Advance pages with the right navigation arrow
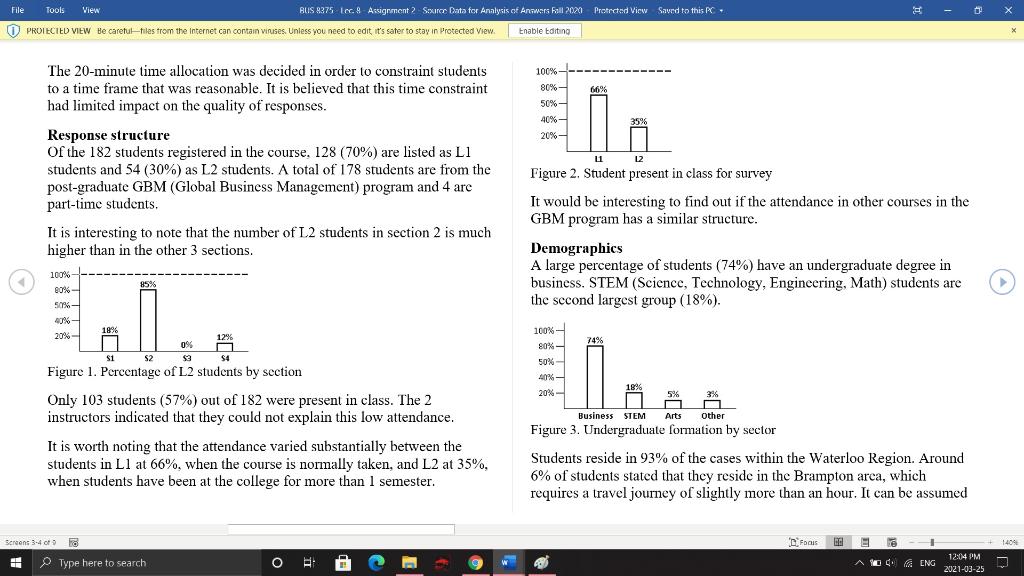The image size is (1024, 576). click(1002, 282)
